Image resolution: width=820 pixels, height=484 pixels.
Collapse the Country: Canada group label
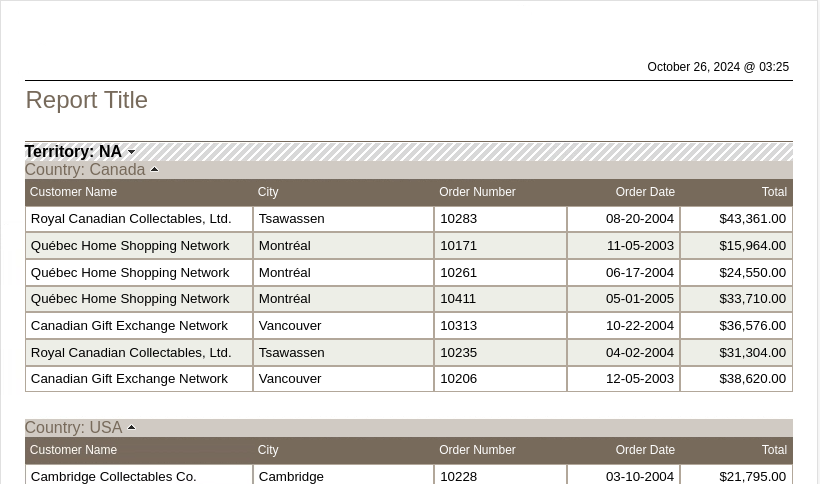pos(85,170)
